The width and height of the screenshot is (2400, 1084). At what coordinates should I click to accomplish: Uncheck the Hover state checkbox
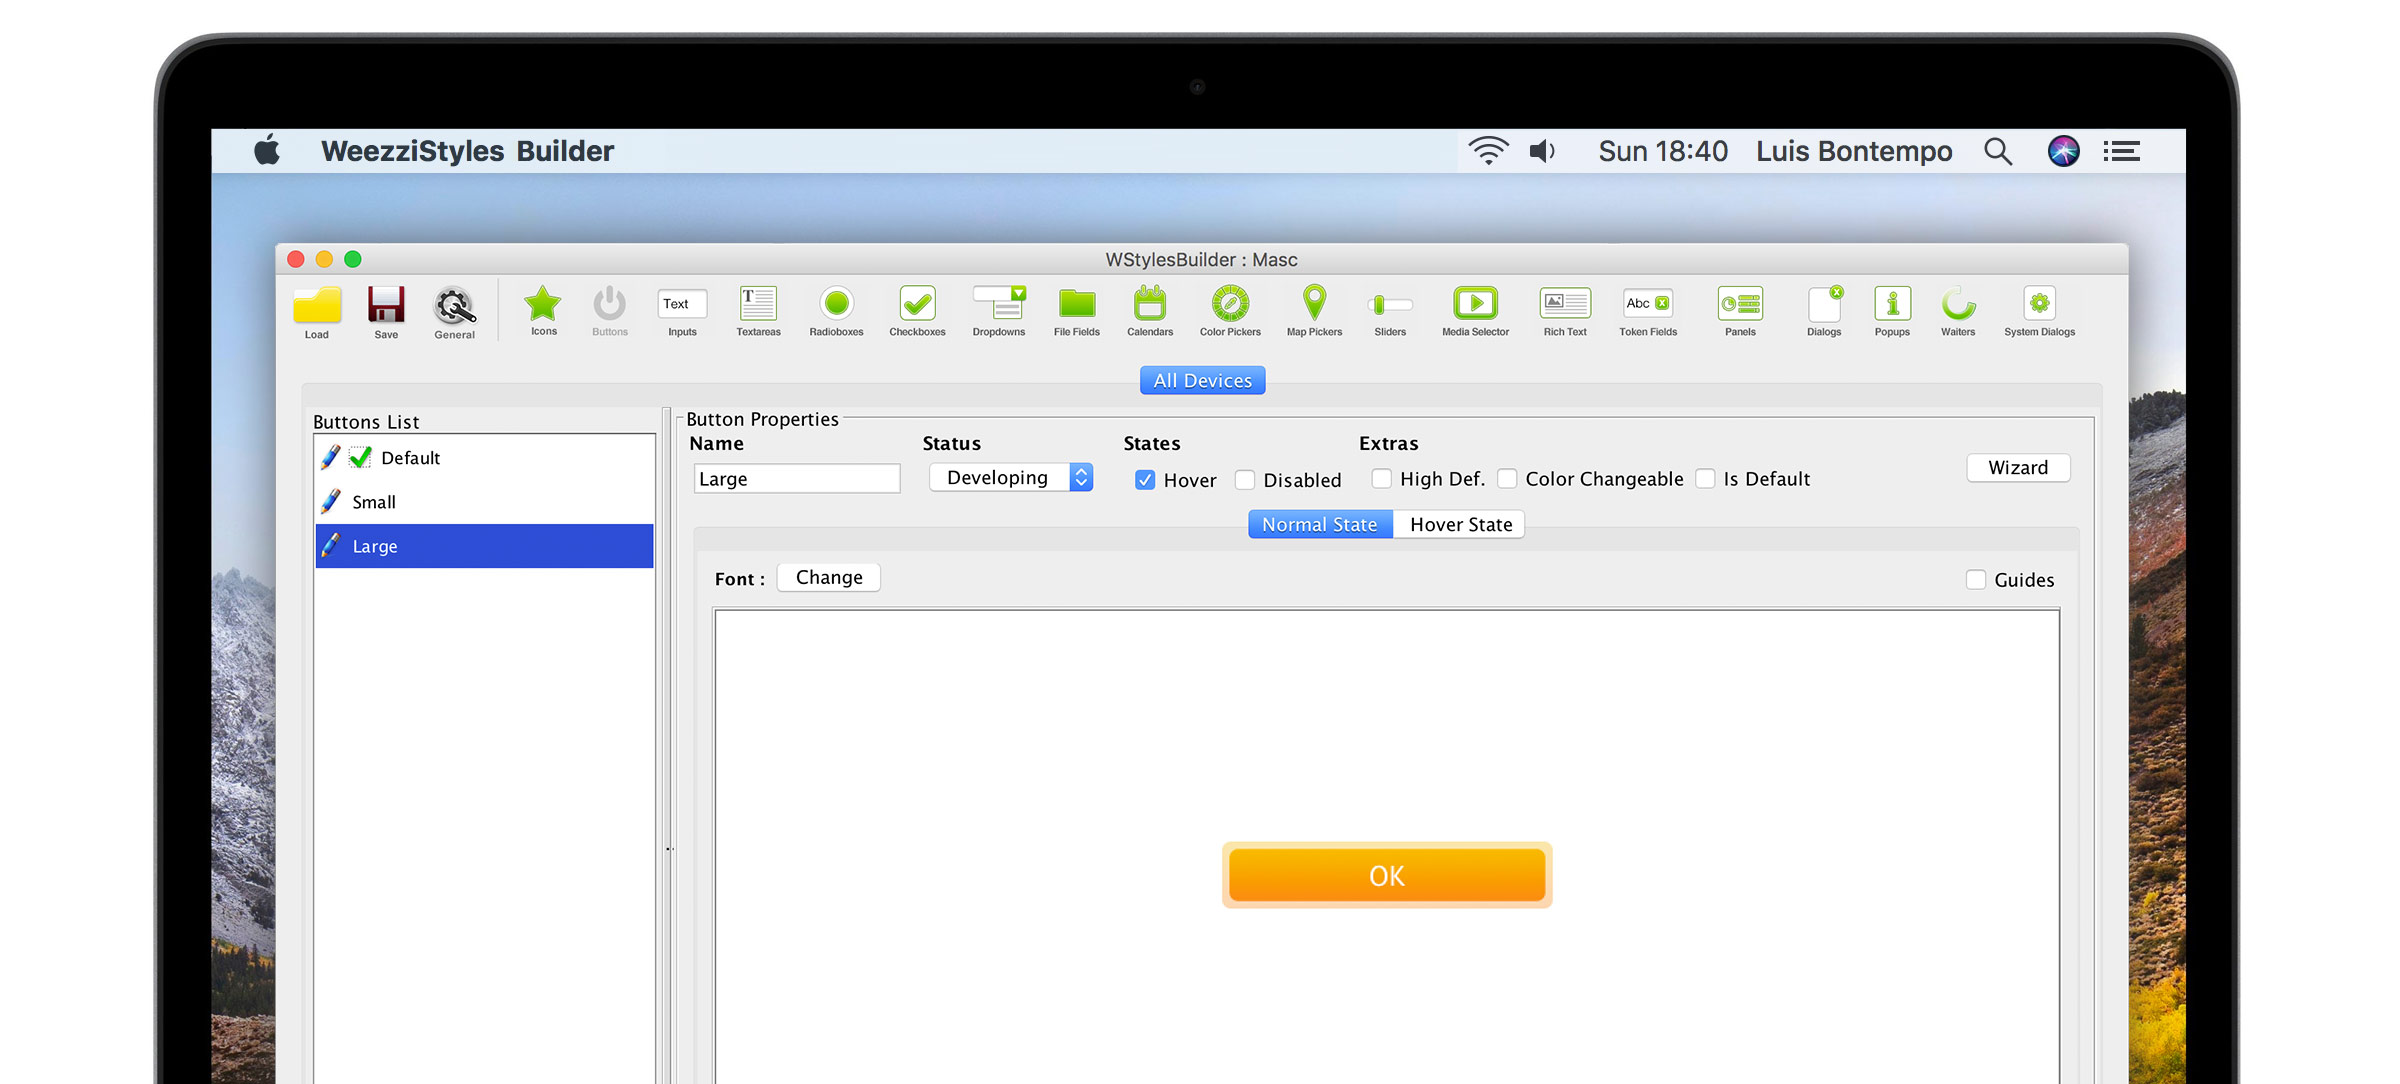pyautogui.click(x=1145, y=480)
